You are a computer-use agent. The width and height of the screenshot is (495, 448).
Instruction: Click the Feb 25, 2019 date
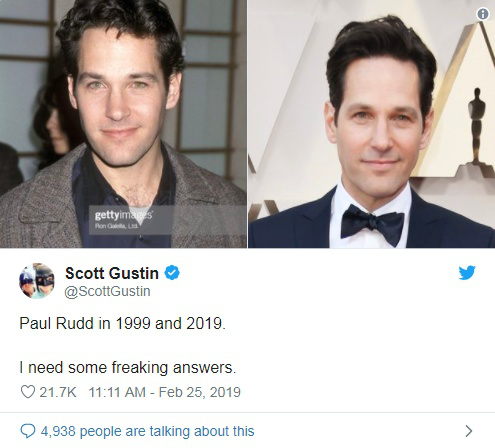[x=199, y=392]
